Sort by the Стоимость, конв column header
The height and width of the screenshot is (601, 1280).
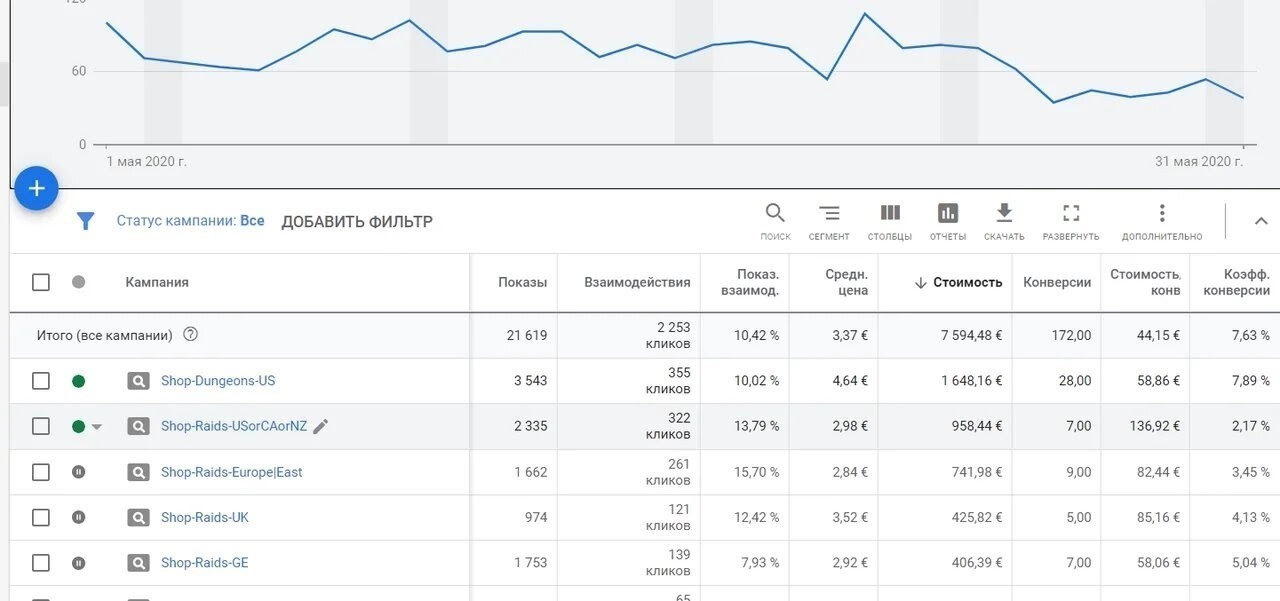tap(1145, 282)
